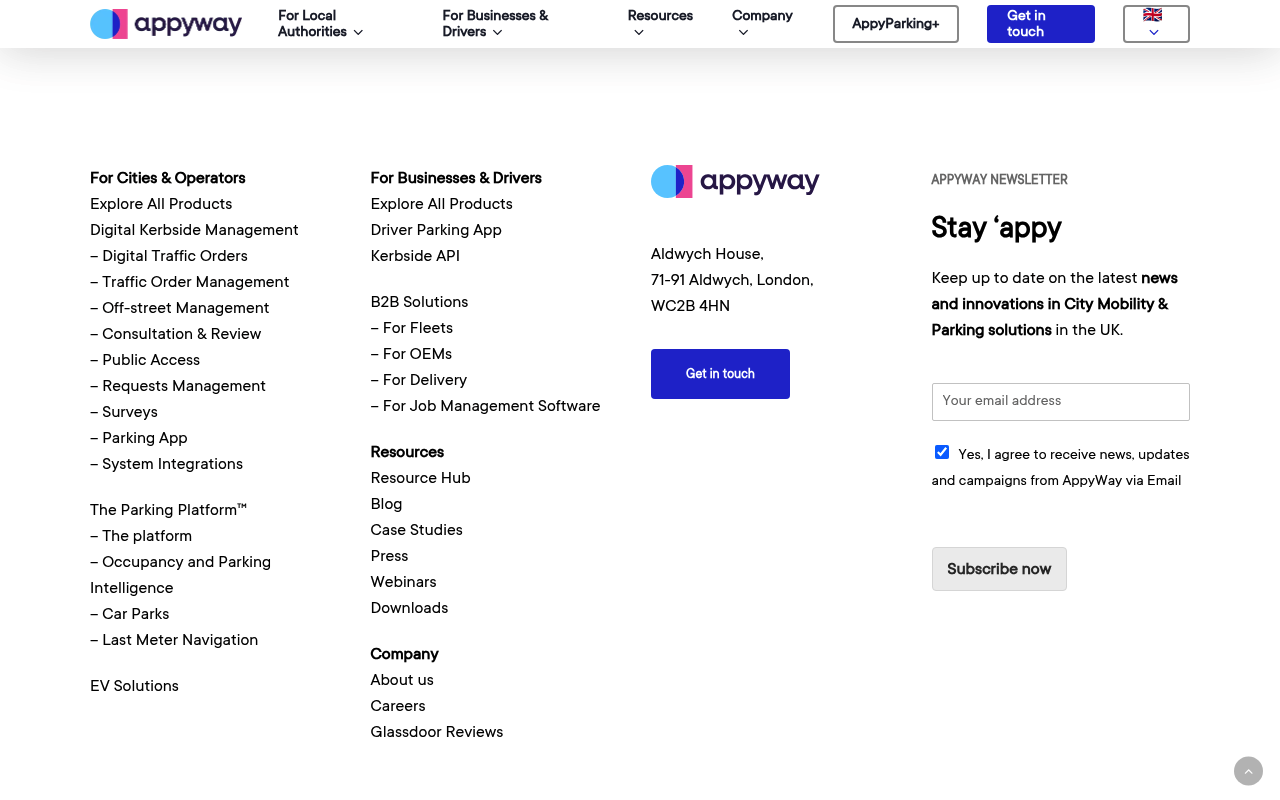Open Explore All Products under Businesses & Drivers
The image size is (1280, 800).
tap(442, 204)
